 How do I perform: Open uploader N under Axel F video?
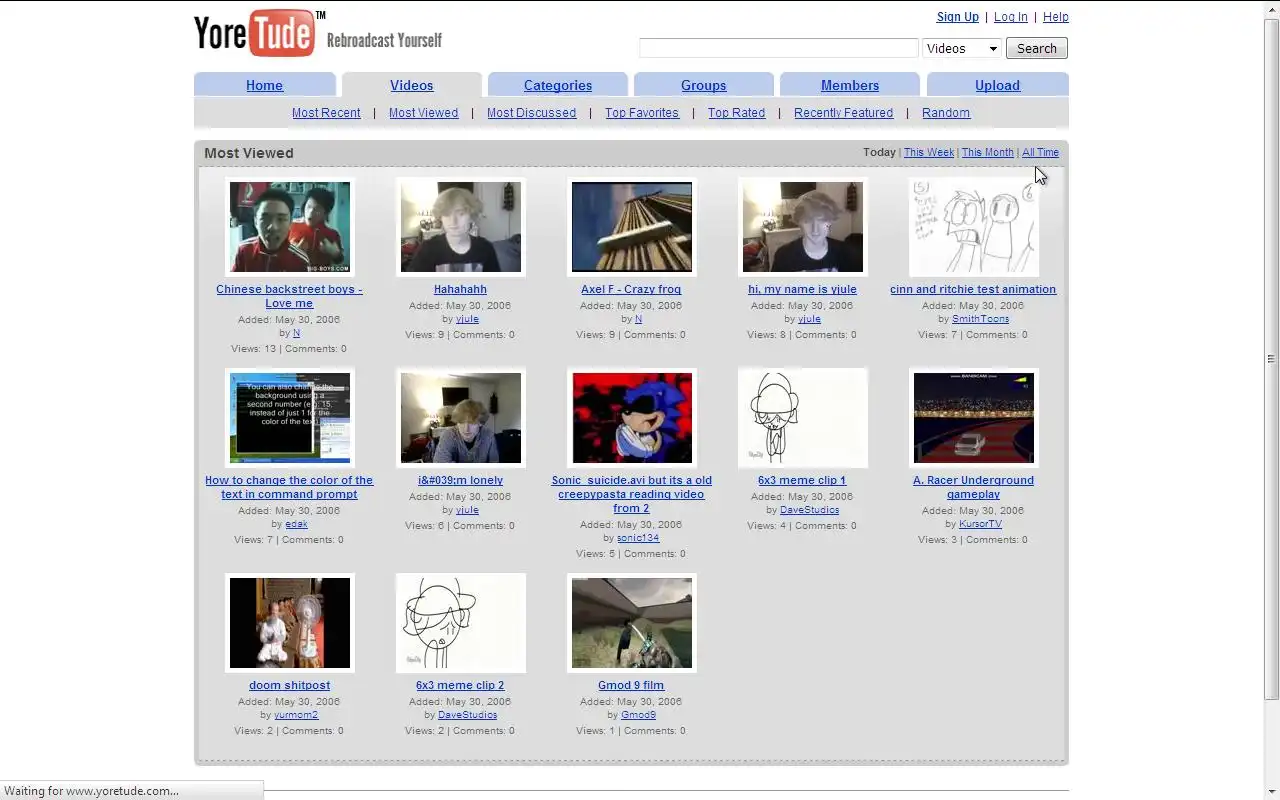click(638, 319)
